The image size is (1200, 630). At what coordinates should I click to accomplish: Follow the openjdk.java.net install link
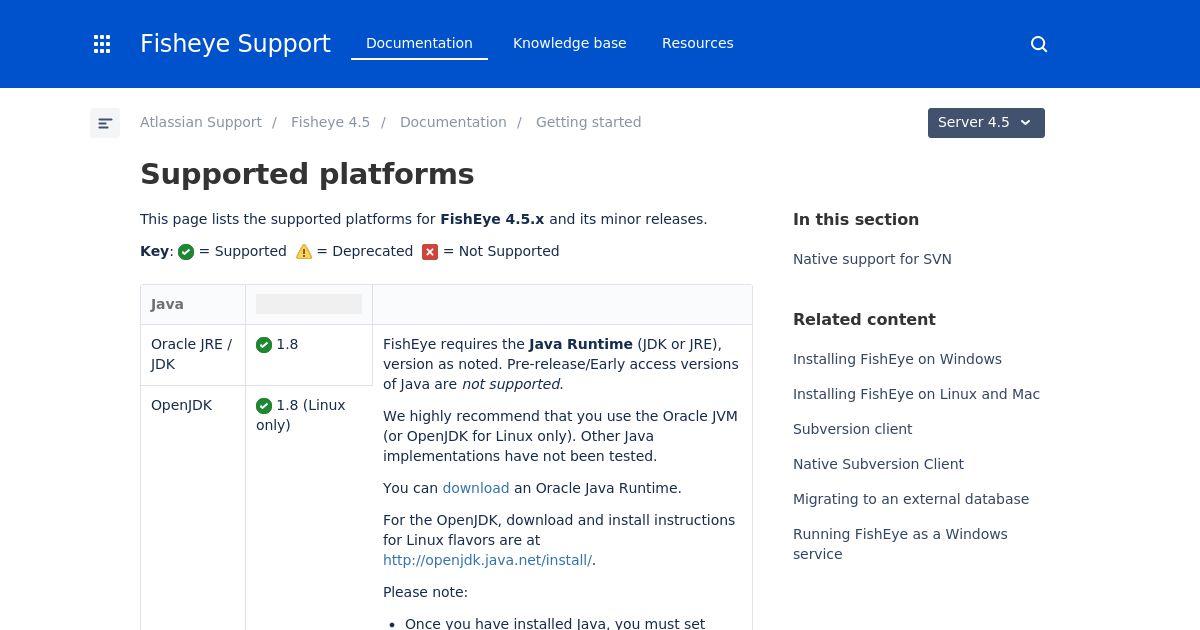tap(487, 560)
